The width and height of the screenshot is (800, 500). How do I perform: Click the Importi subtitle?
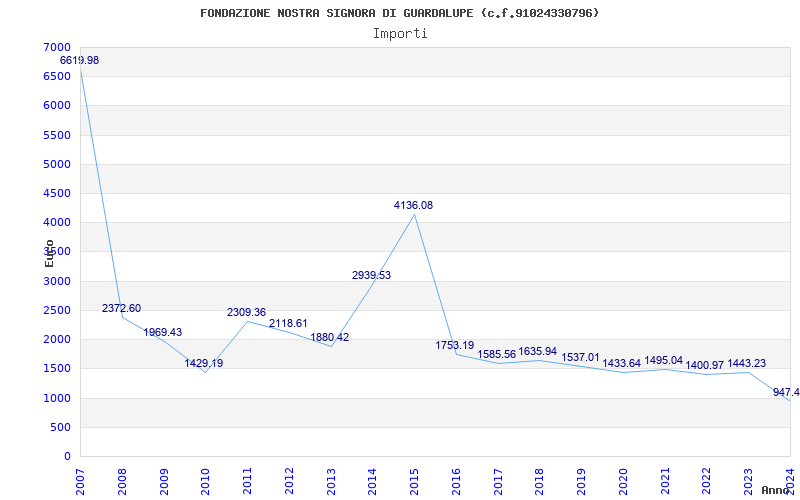pos(400,34)
